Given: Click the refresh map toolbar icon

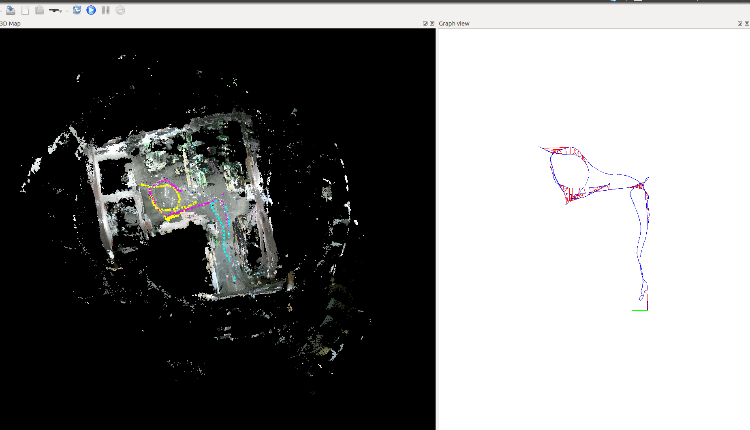Looking at the screenshot, I should [x=77, y=10].
